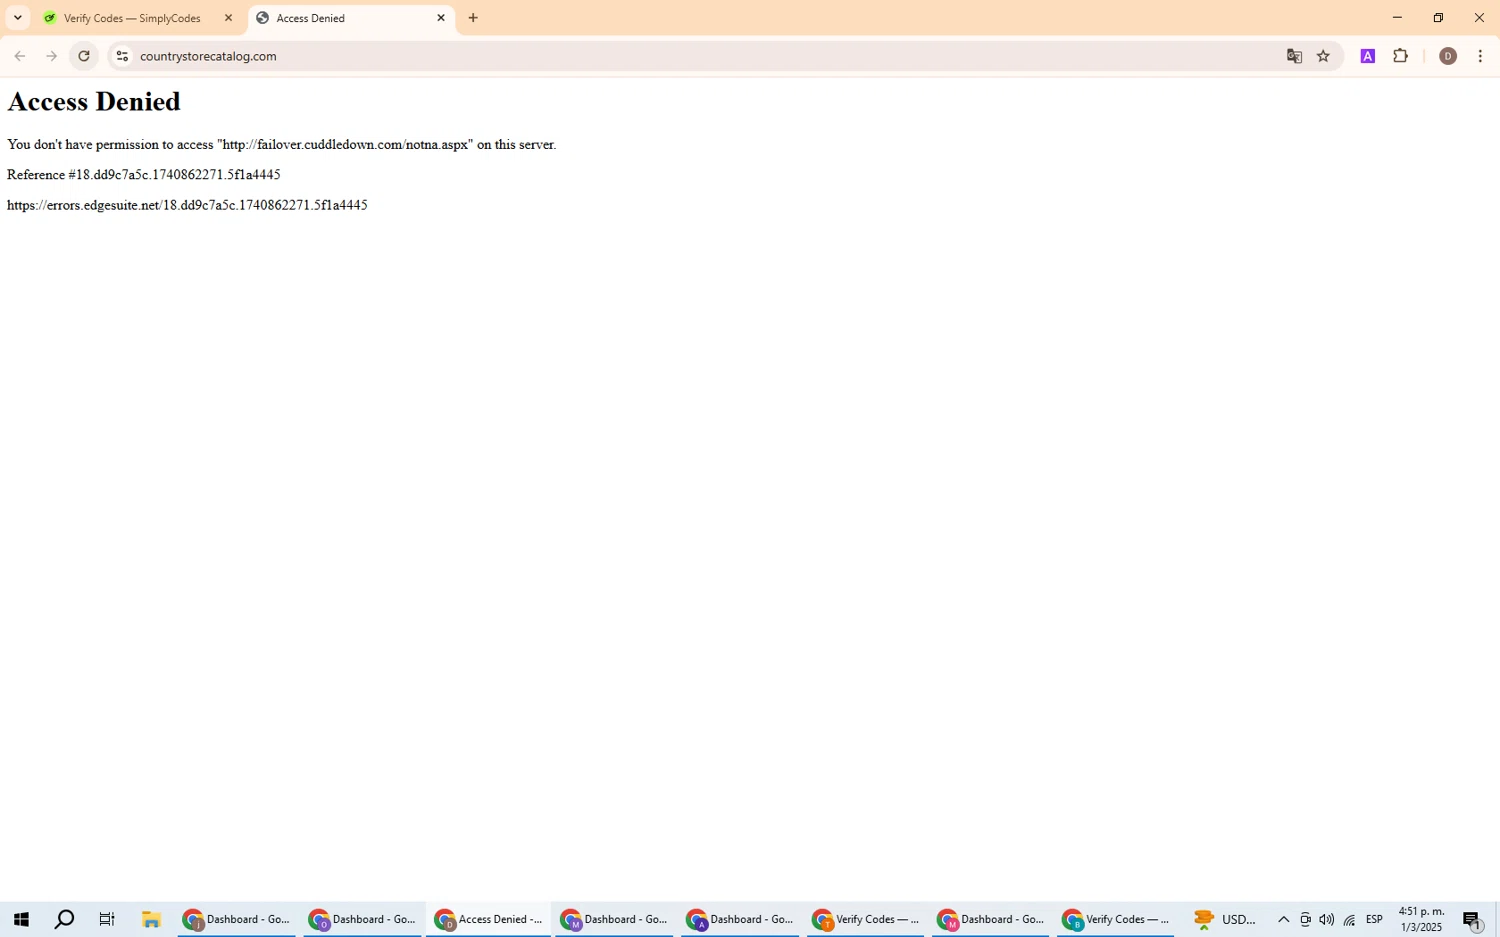Close the Access Denied tab

441,18
